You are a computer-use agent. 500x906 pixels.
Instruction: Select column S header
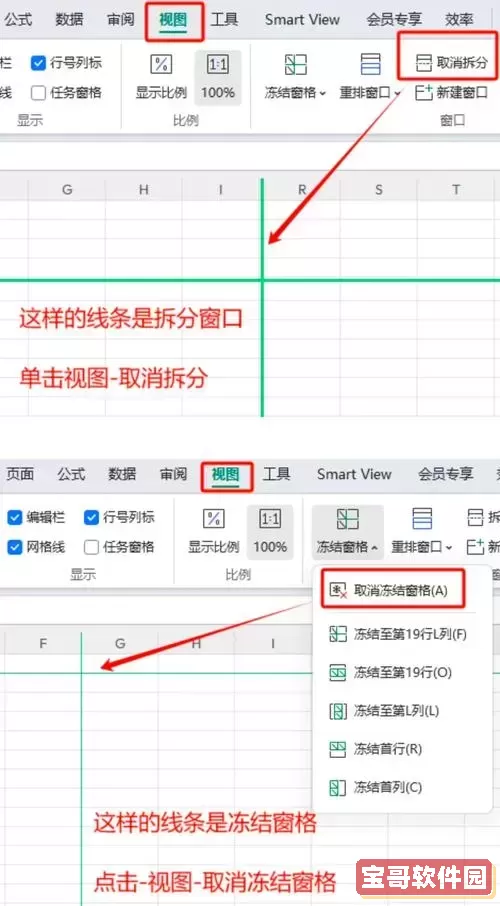[x=379, y=190]
